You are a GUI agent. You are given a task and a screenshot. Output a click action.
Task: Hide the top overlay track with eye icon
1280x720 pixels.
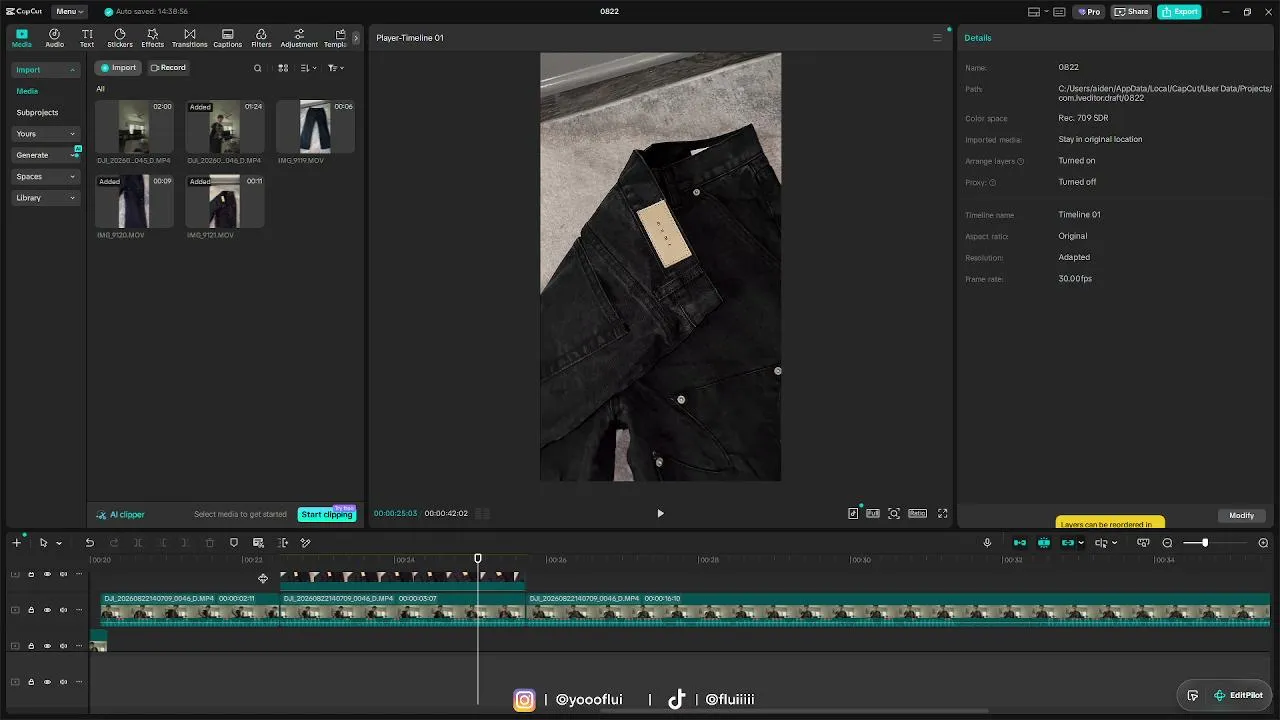tap(47, 574)
